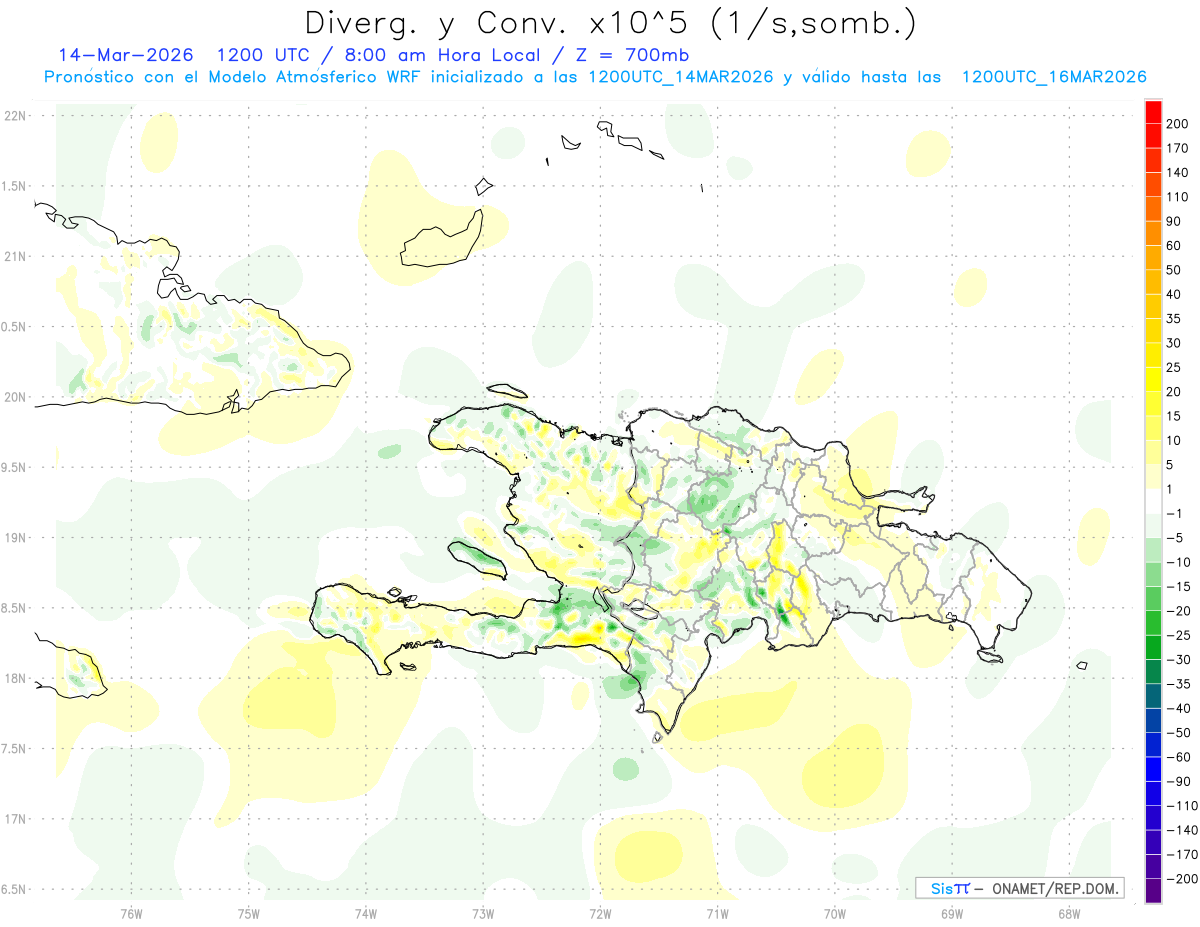The image size is (1200, 927).
Task: Click the "17N" latitude label
Action: [x=15, y=819]
